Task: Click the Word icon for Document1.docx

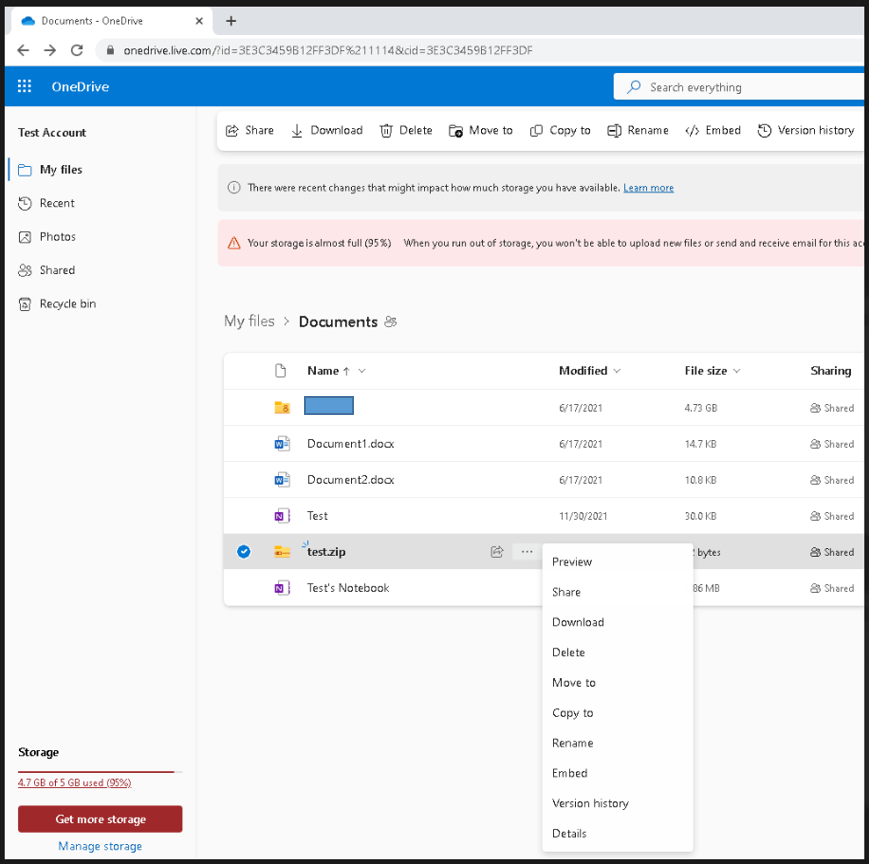Action: [282, 444]
